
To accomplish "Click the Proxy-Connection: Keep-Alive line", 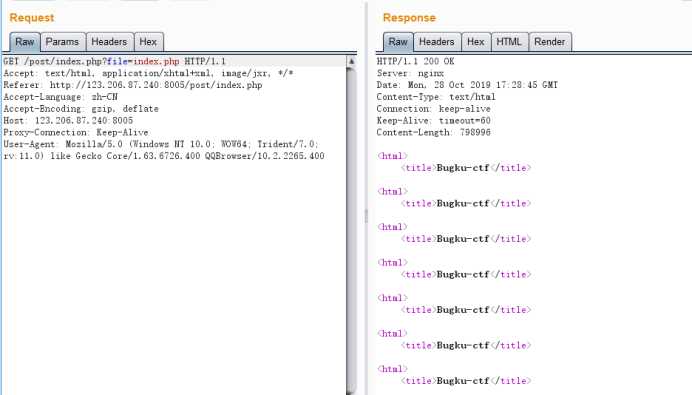I will [76, 132].
